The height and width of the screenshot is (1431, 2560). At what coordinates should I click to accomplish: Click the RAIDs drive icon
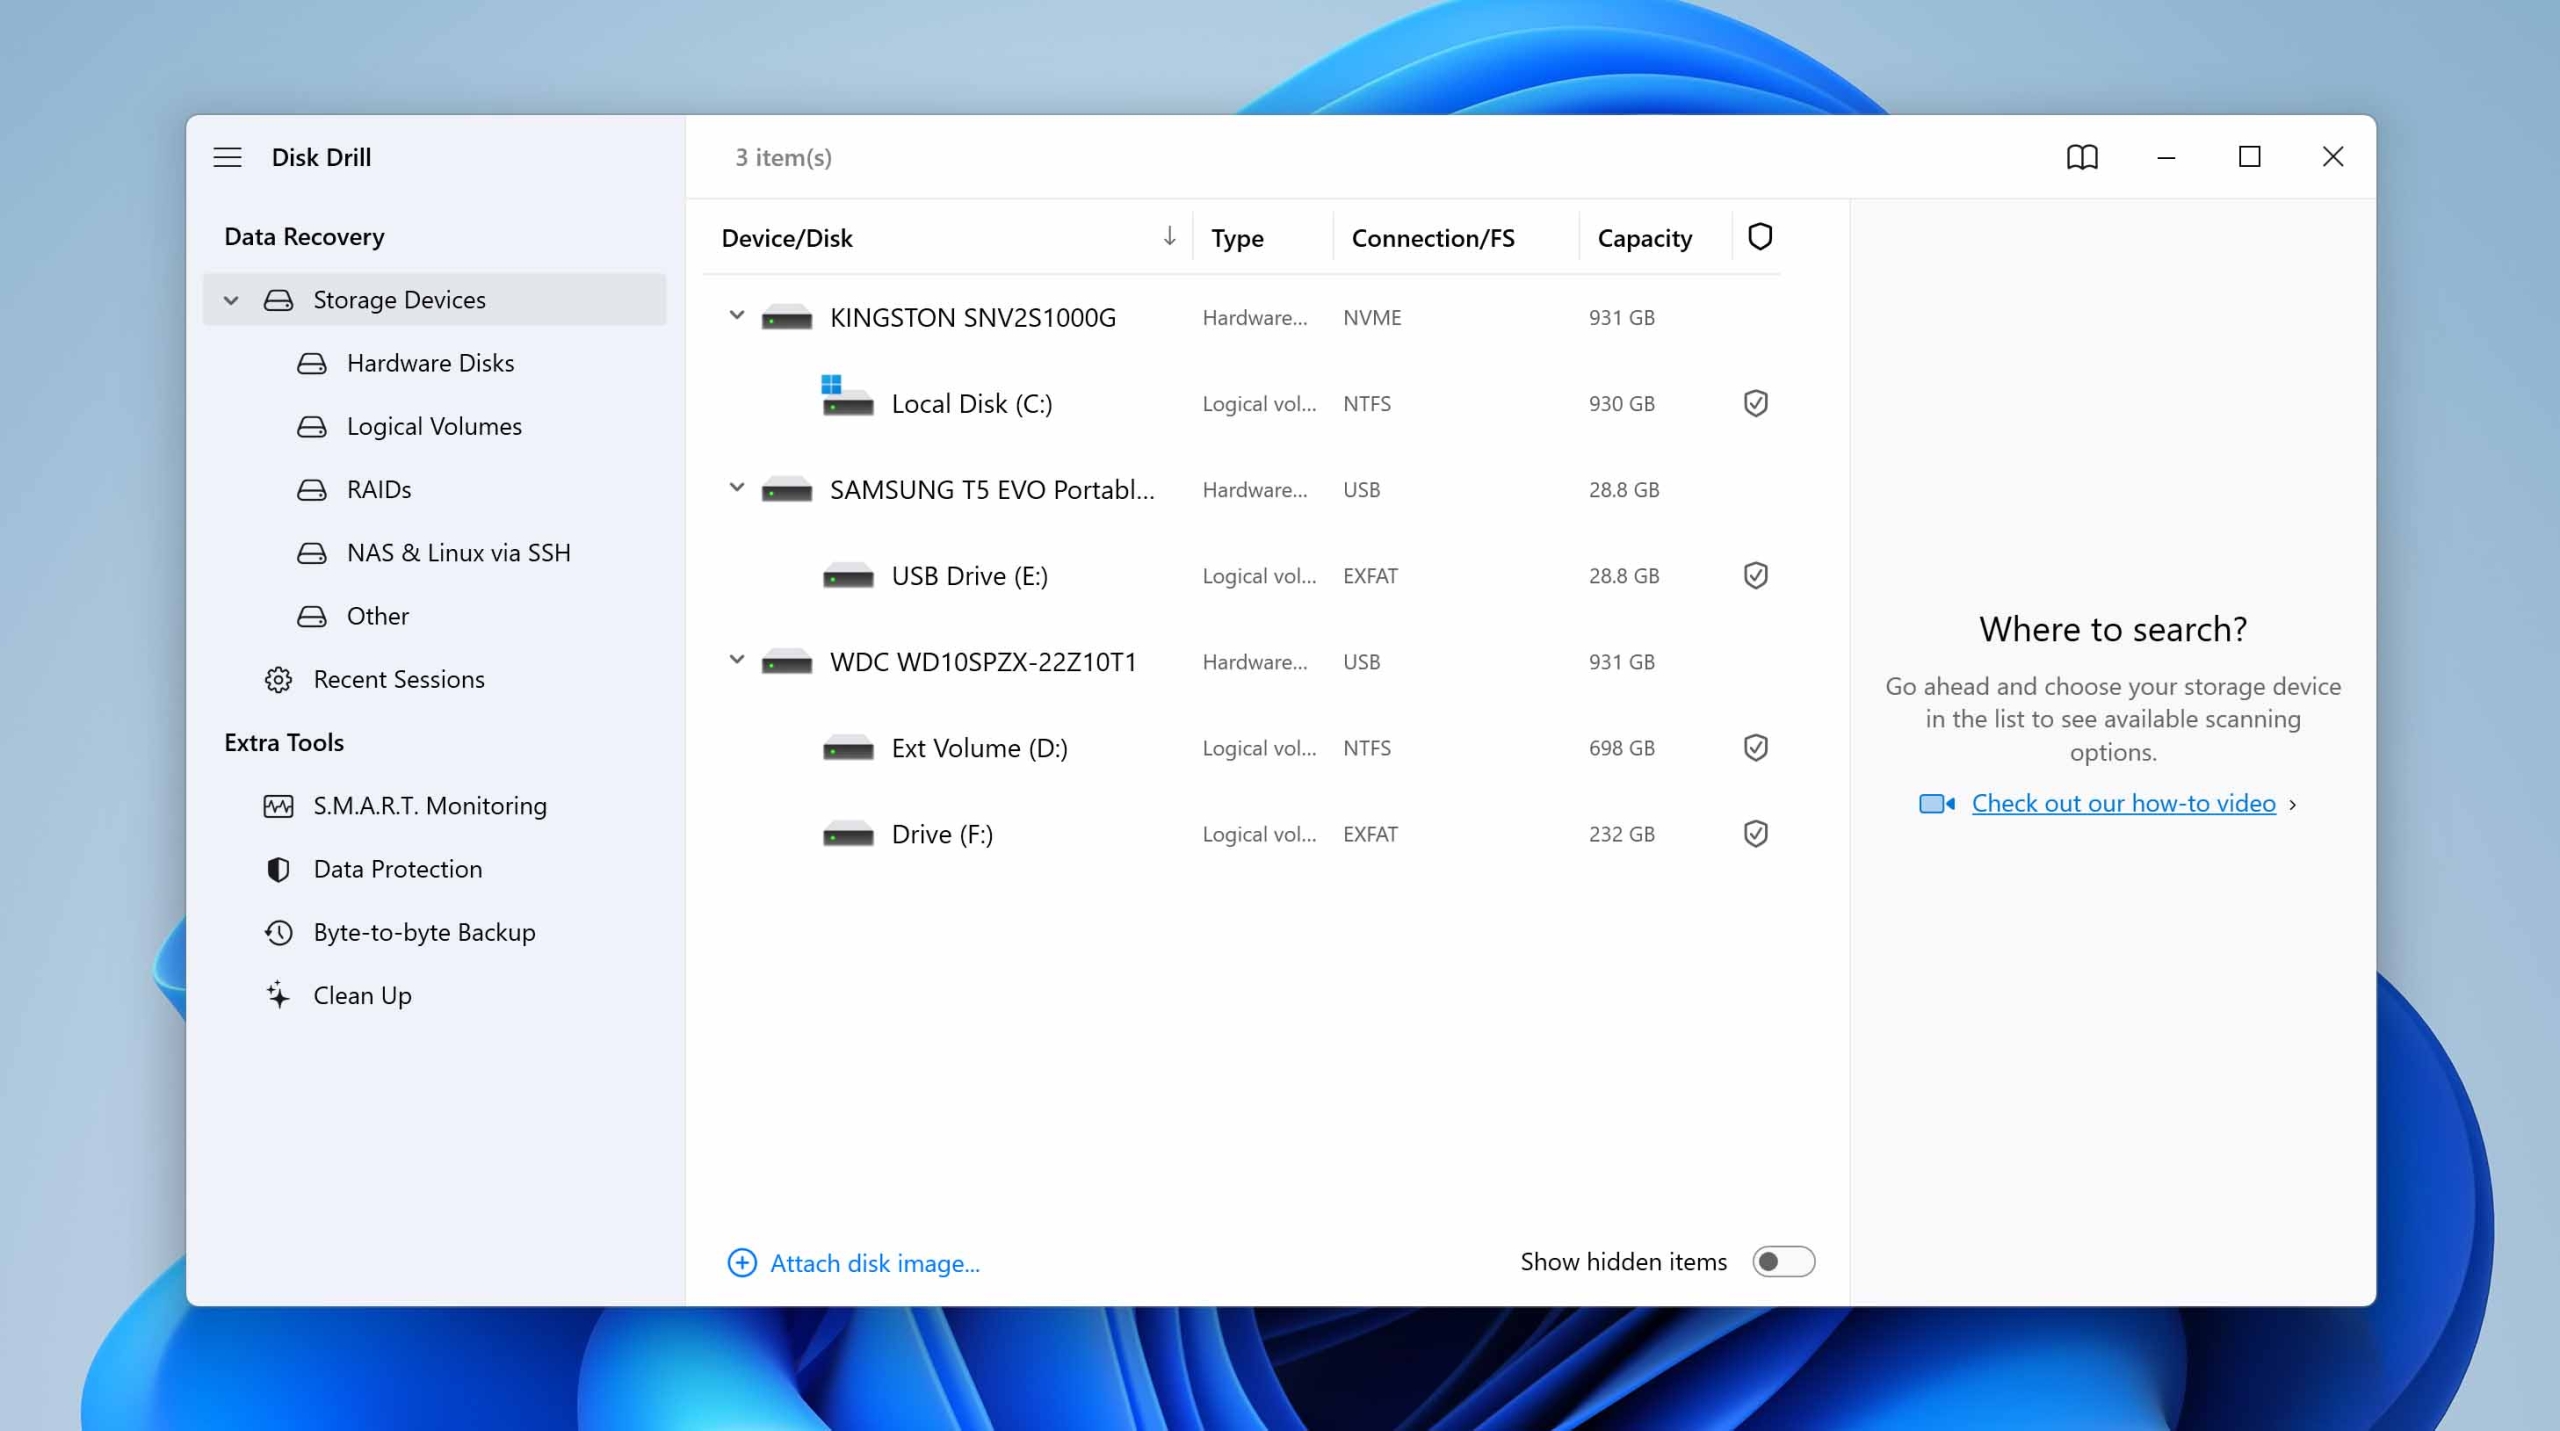(312, 489)
